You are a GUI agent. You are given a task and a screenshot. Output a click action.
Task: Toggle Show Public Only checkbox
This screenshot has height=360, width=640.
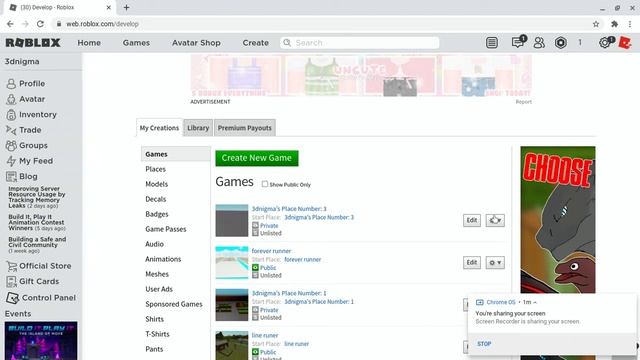click(265, 184)
